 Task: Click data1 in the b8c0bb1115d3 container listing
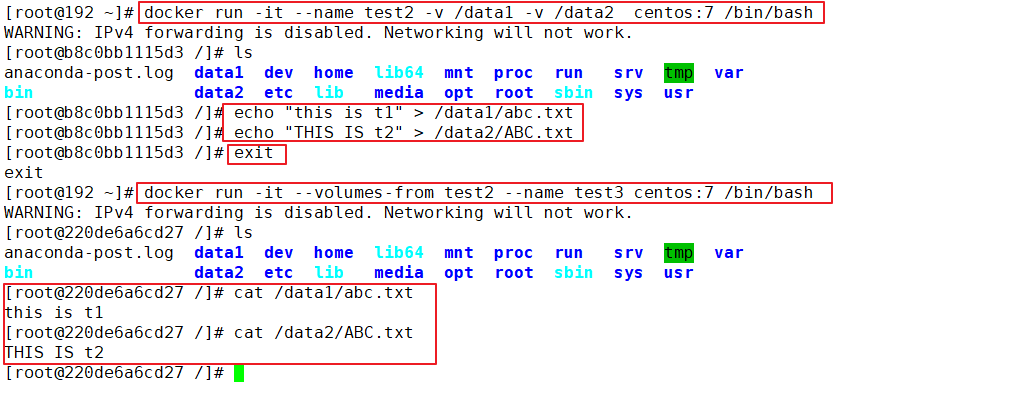[x=219, y=73]
